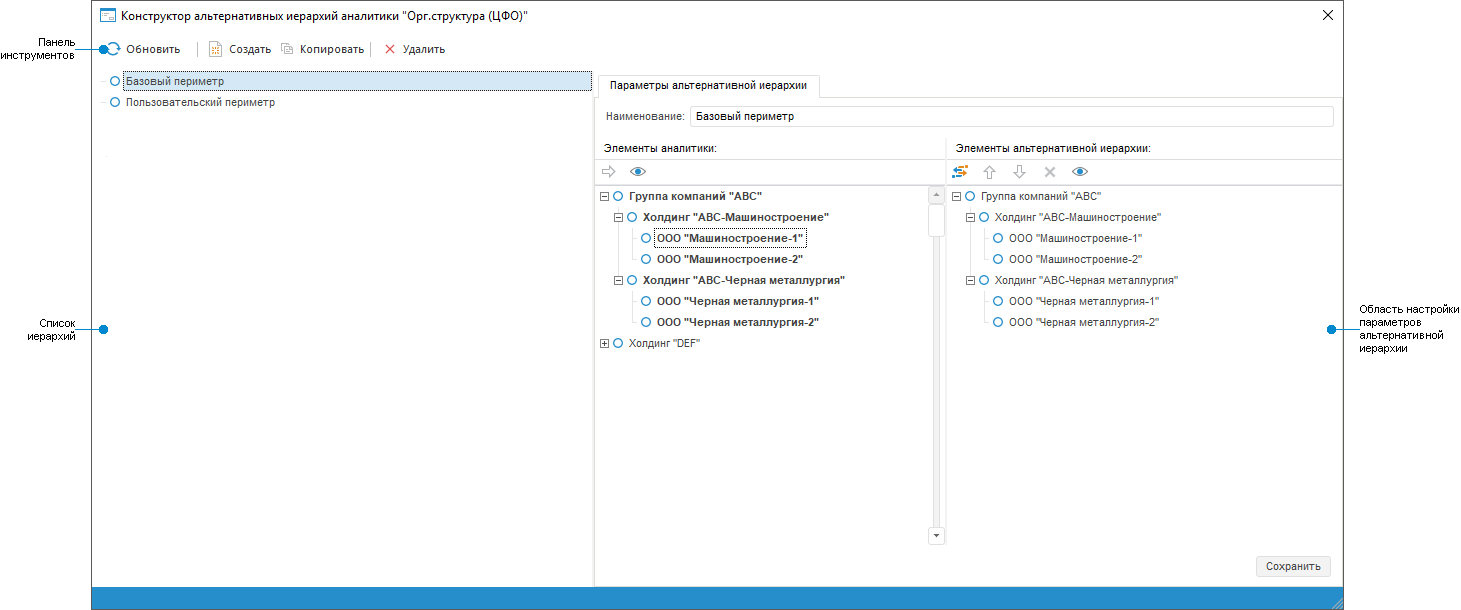This screenshot has width=1461, height=610.
Task: Collapse Группа компаний "ABC" in alternative hierarchy tree
Action: pos(956,196)
